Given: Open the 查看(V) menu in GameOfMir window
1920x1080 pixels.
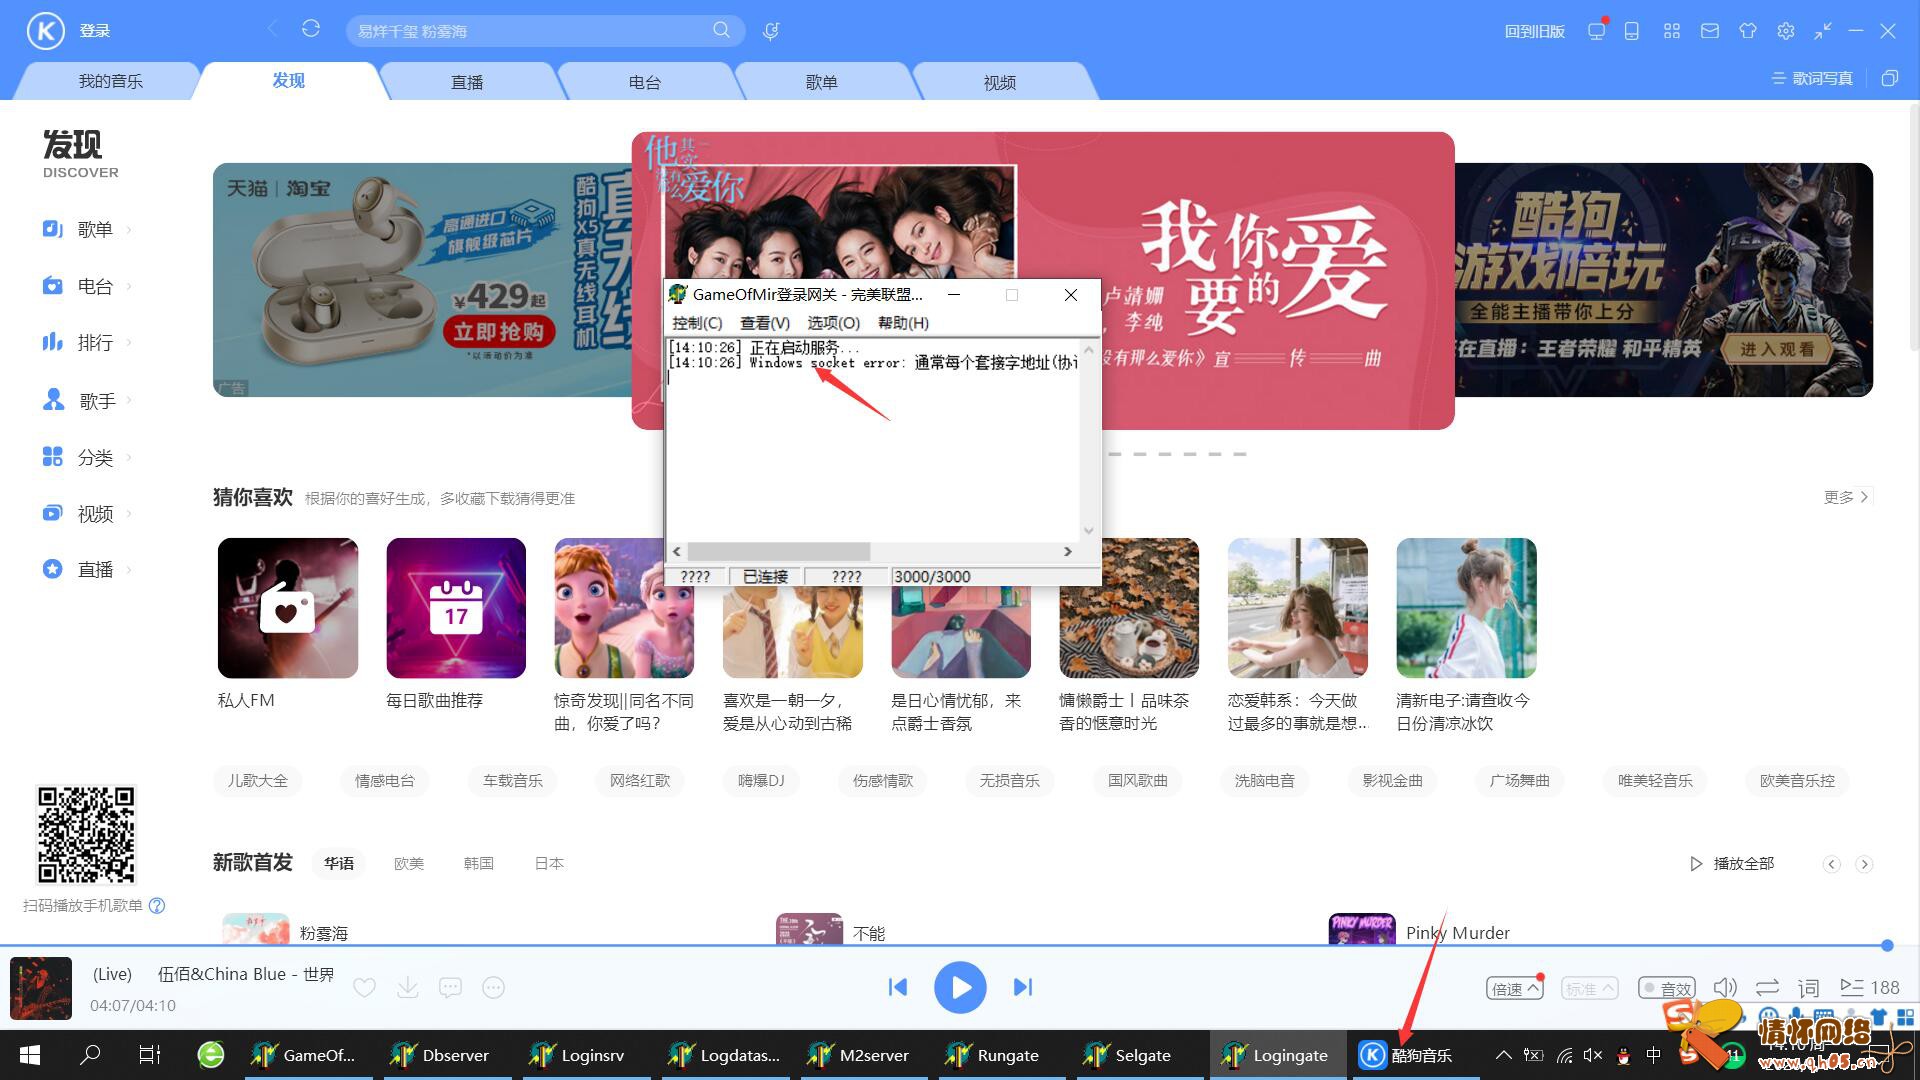Looking at the screenshot, I should pyautogui.click(x=765, y=323).
